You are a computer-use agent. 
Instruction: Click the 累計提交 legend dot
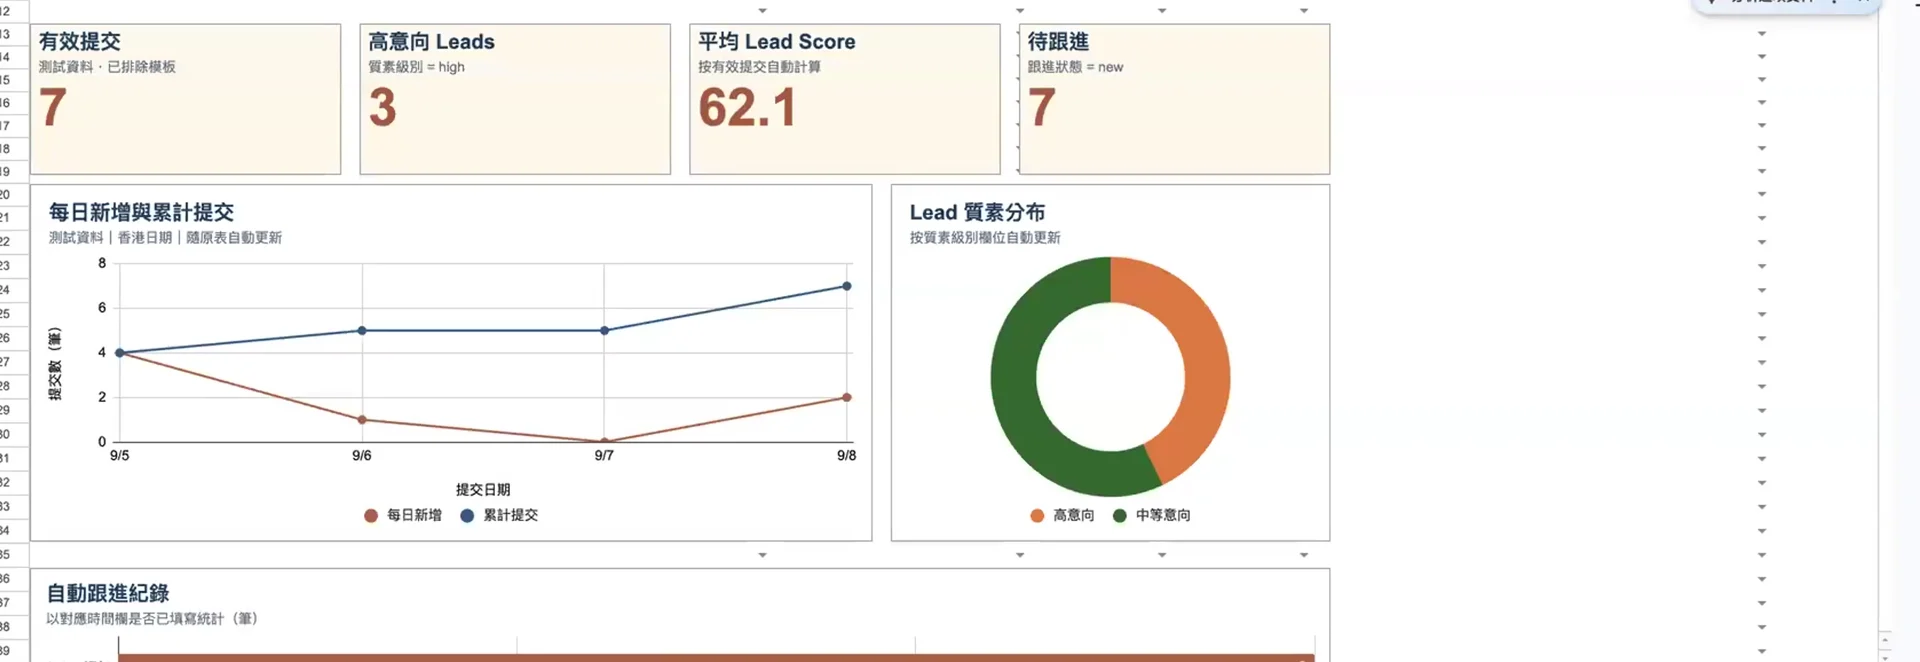click(467, 516)
